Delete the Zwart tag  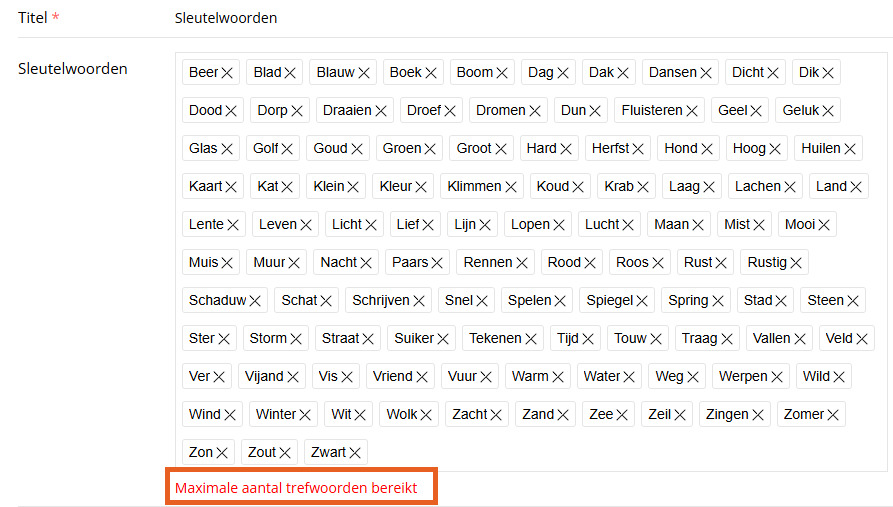[355, 453]
